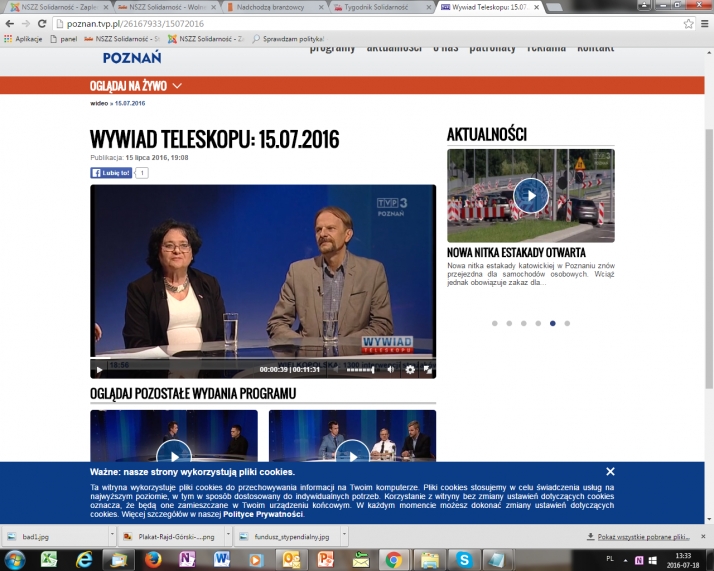714x571 pixels.
Task: Open Firefox from the Windows taskbar
Action: point(154,560)
